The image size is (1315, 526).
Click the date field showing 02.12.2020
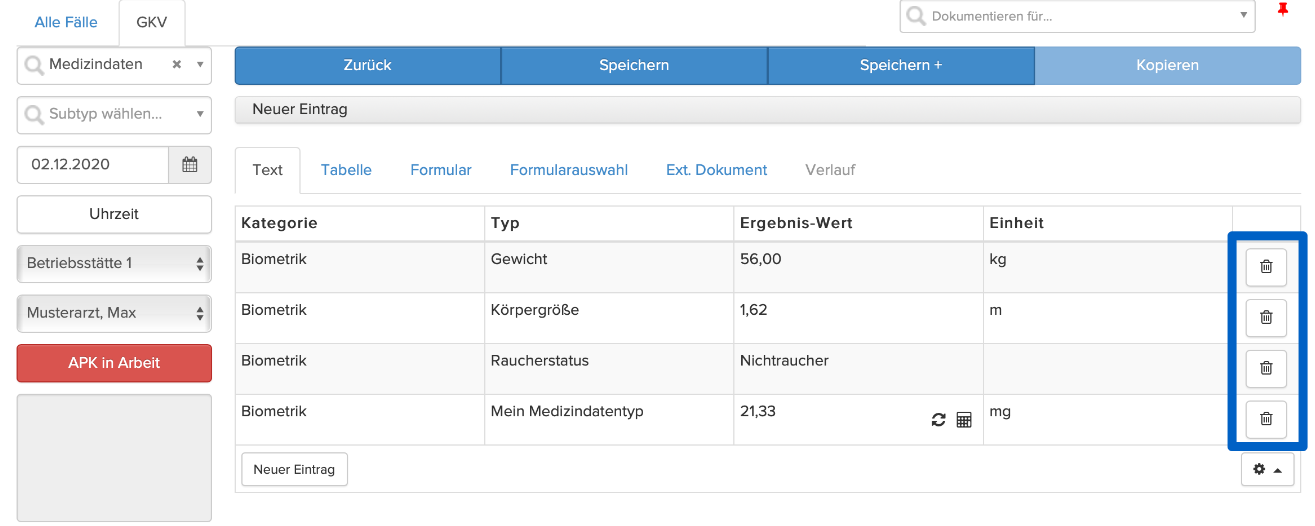(93, 165)
